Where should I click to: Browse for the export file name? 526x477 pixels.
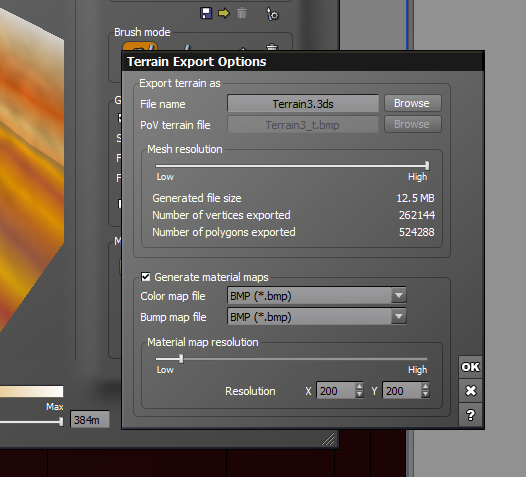(412, 103)
